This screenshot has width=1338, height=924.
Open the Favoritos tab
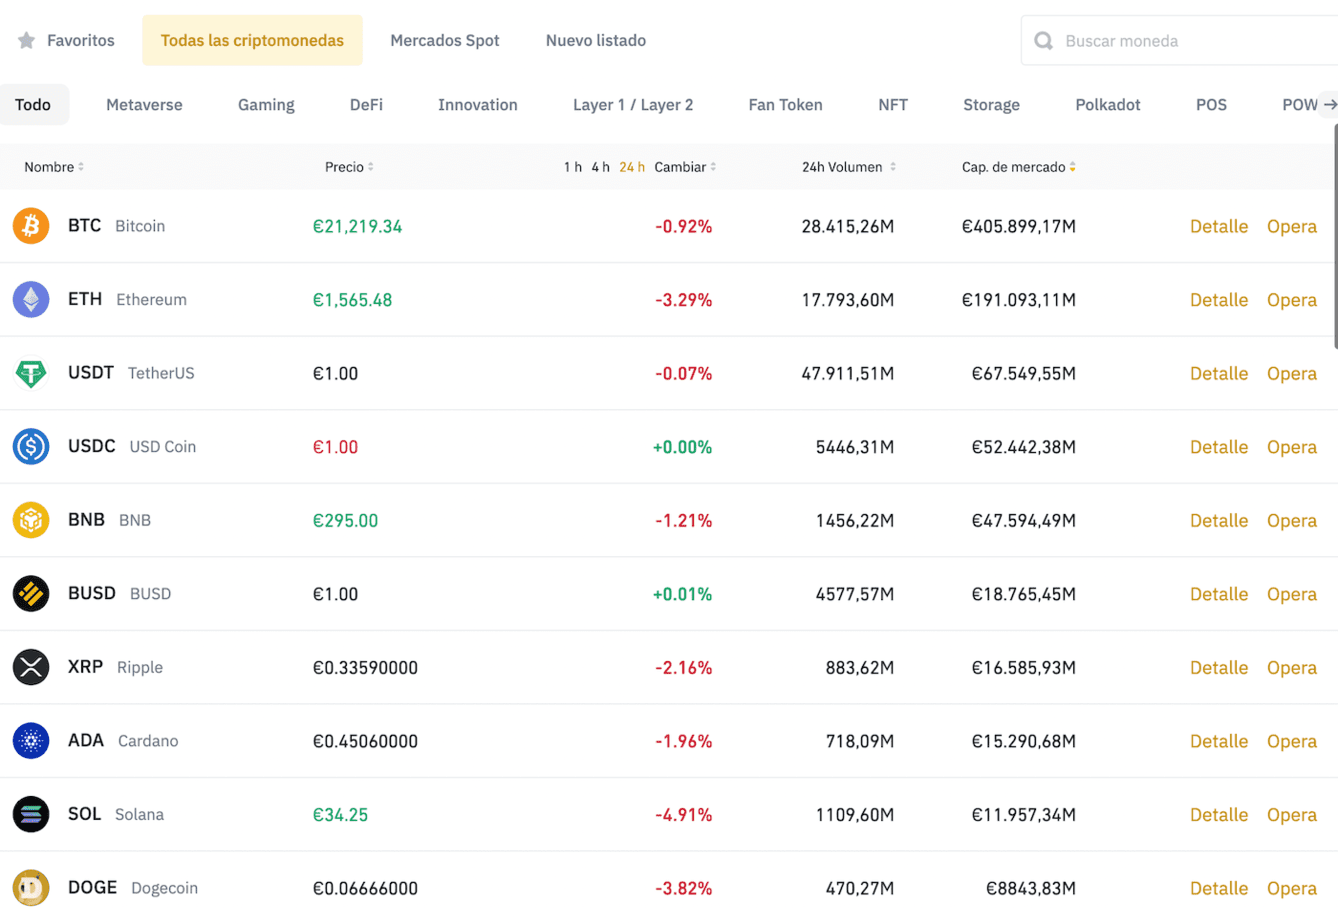[x=66, y=40]
